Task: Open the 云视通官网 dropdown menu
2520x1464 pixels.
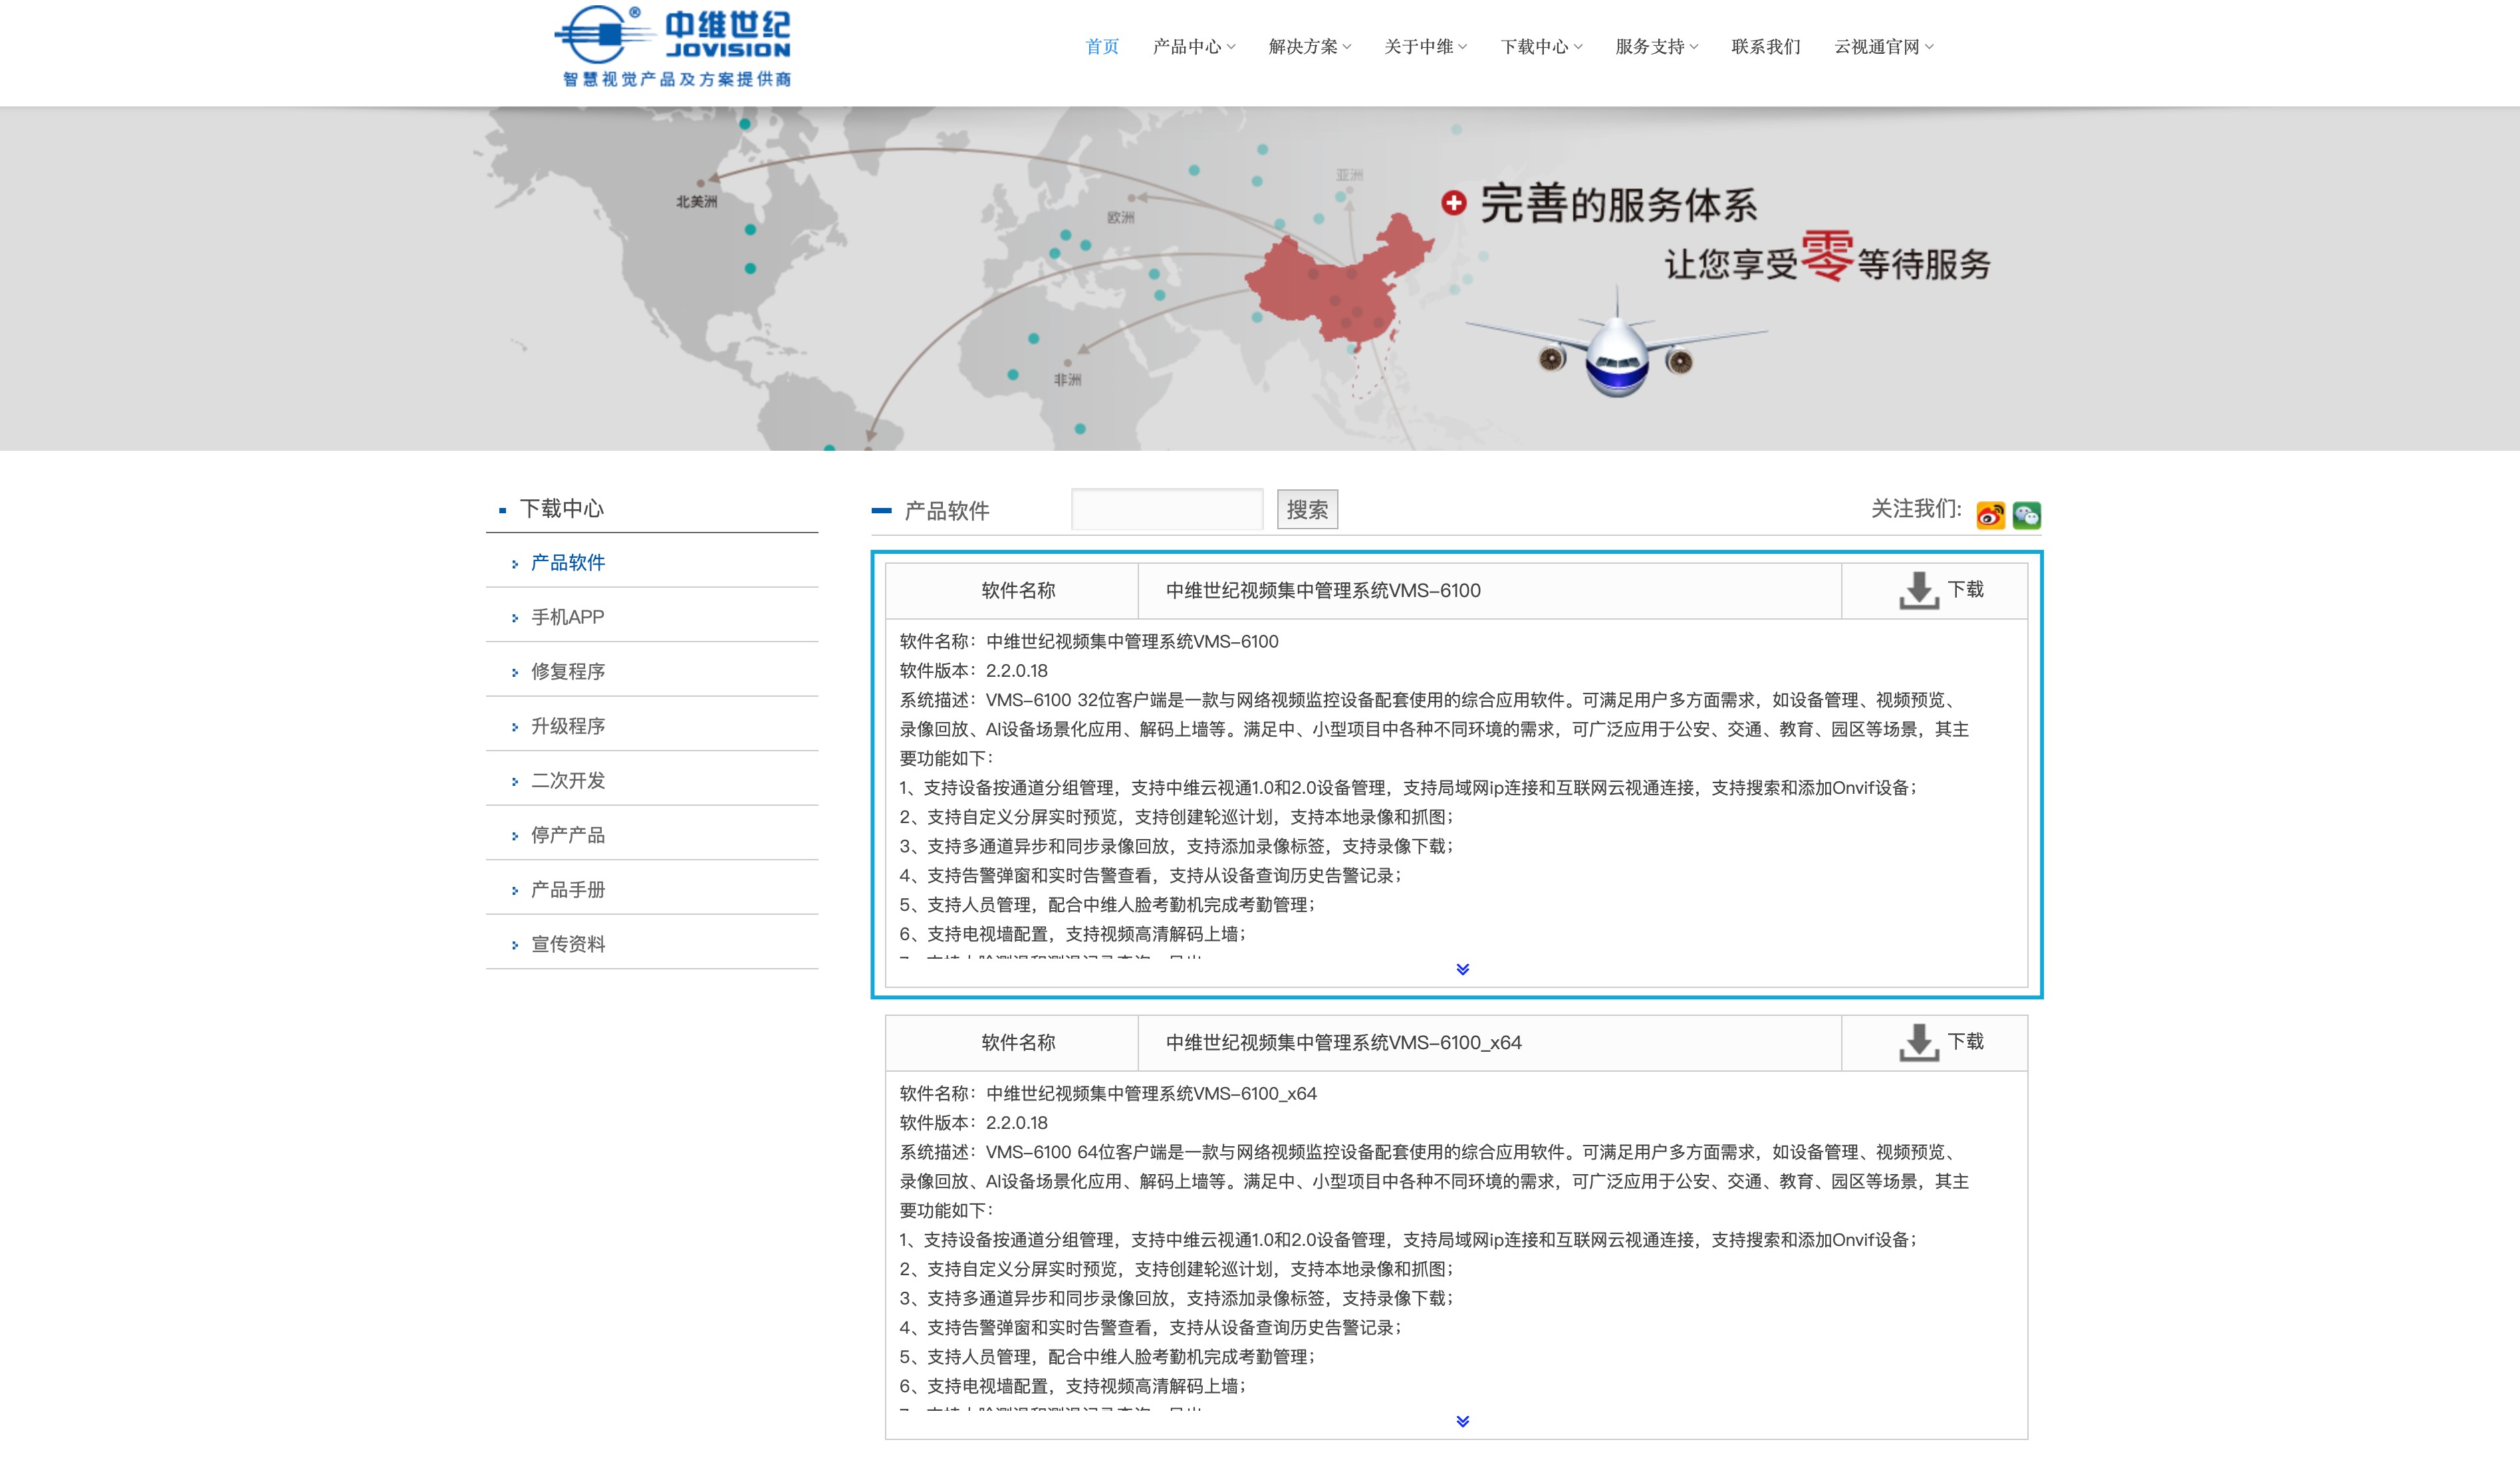Action: [1884, 46]
